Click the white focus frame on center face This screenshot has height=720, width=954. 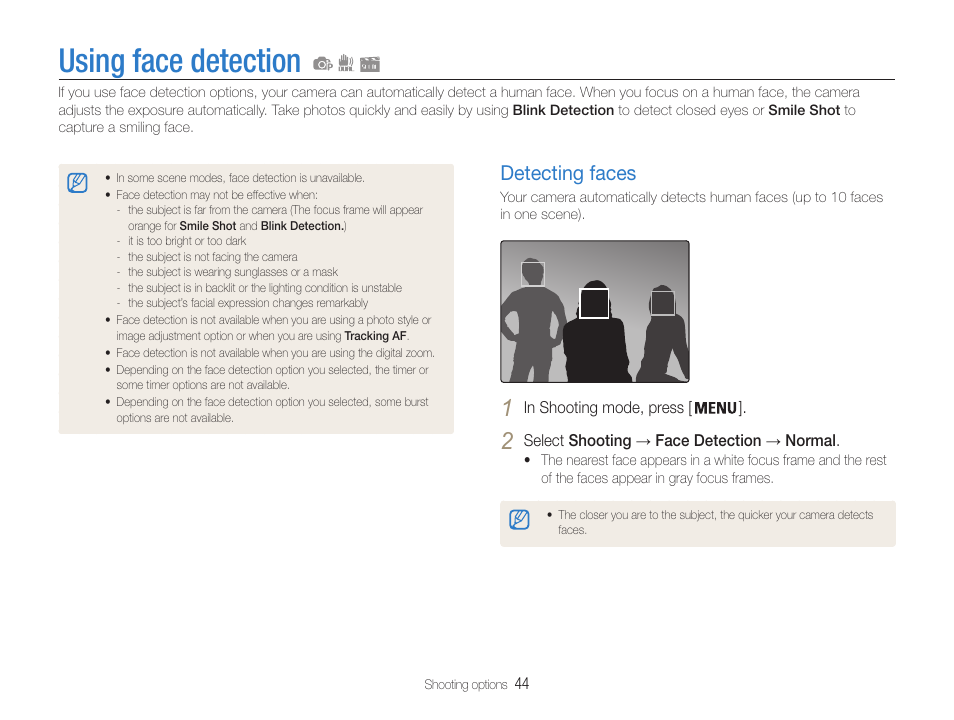(594, 303)
